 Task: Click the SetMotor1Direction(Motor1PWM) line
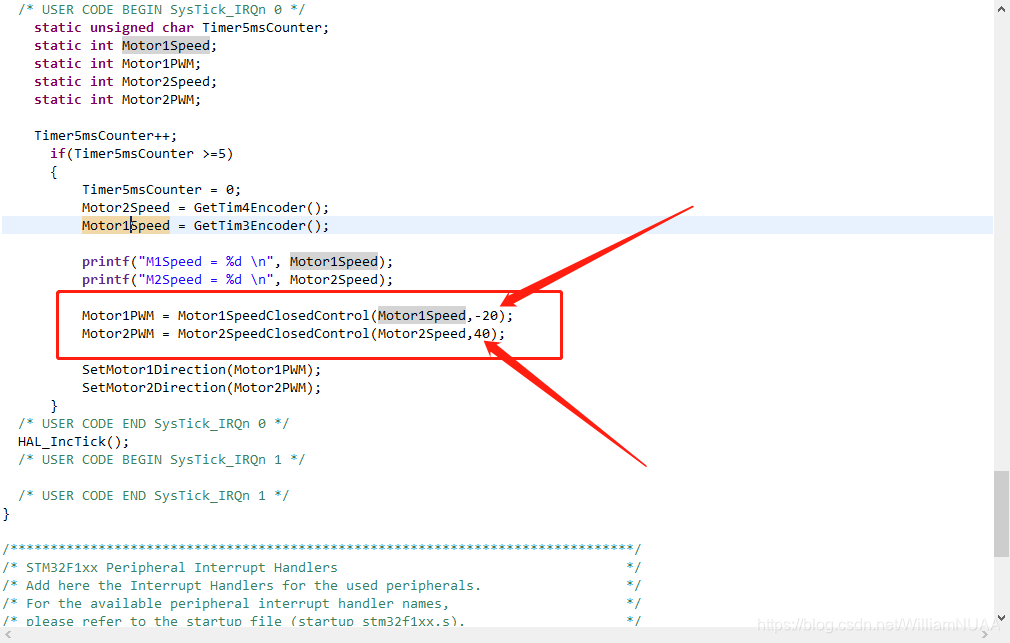pos(201,370)
